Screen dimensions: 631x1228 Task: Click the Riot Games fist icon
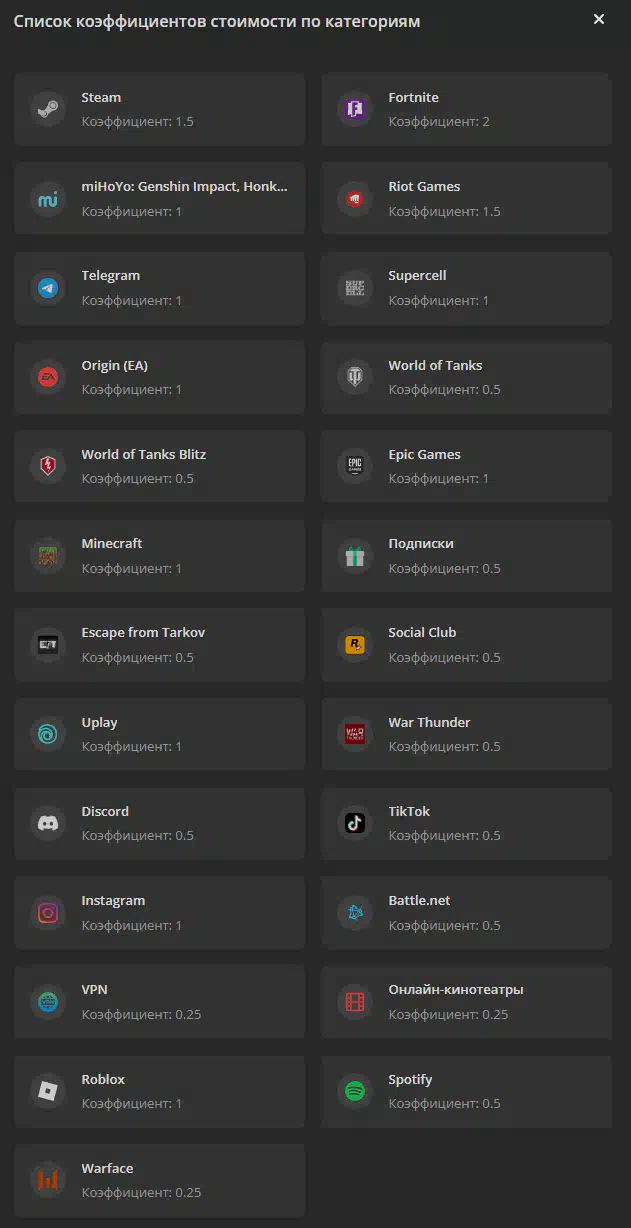click(x=354, y=198)
